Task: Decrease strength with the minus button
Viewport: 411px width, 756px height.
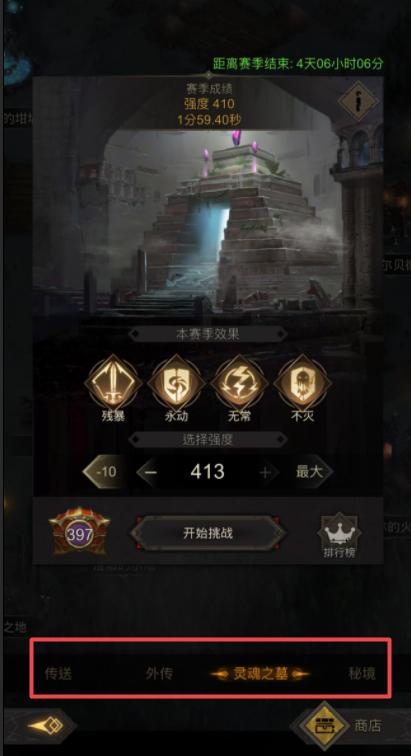Action: (x=151, y=472)
